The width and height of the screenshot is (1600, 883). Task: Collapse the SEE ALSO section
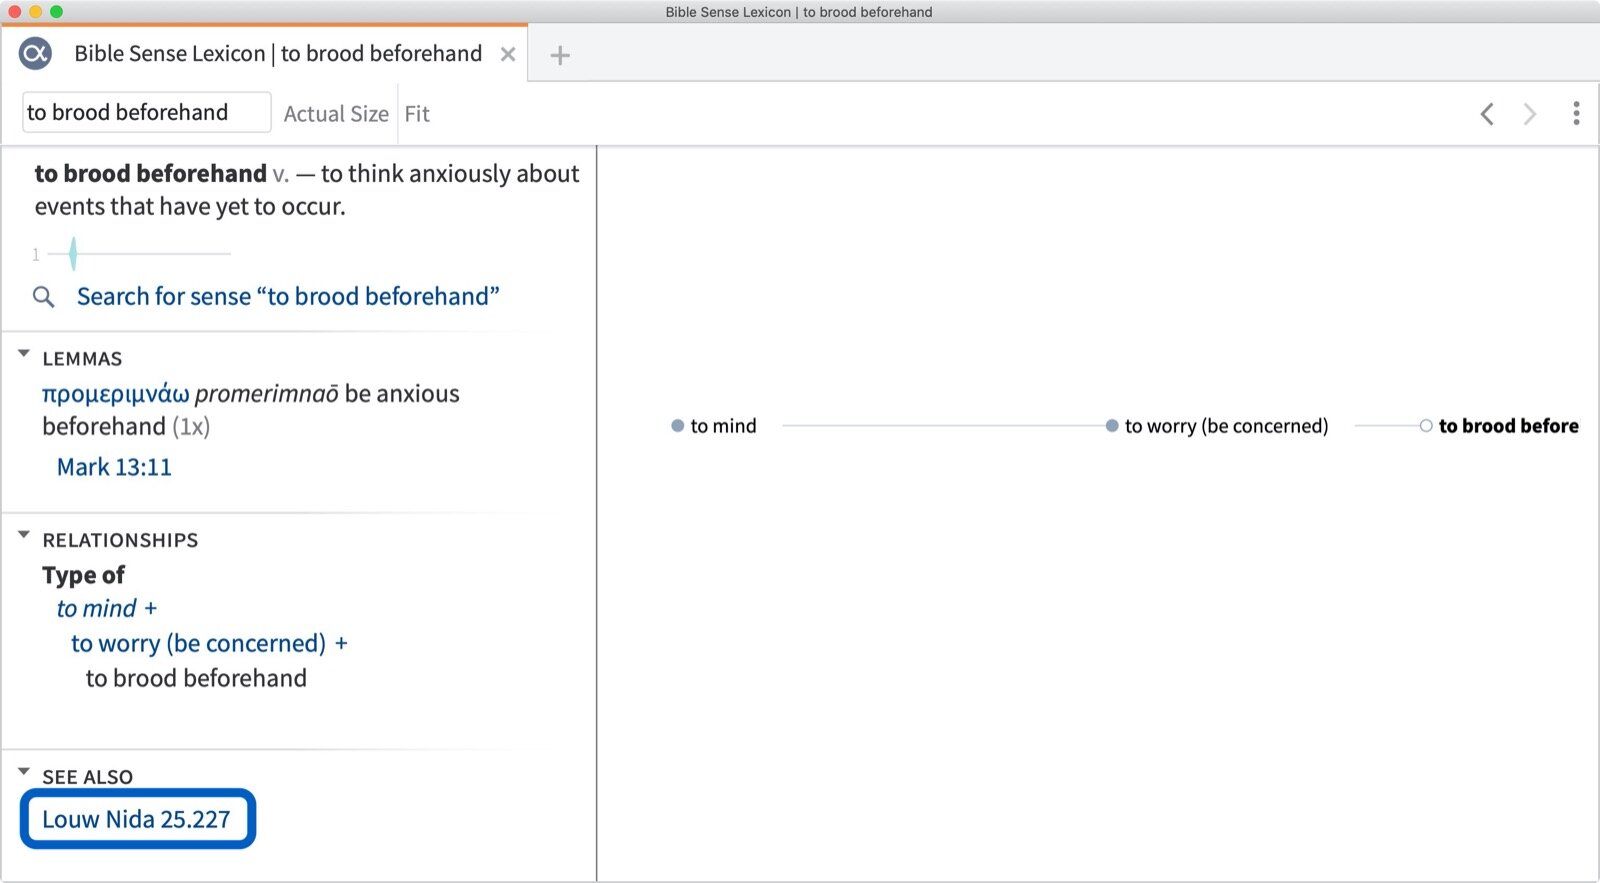[x=24, y=771]
